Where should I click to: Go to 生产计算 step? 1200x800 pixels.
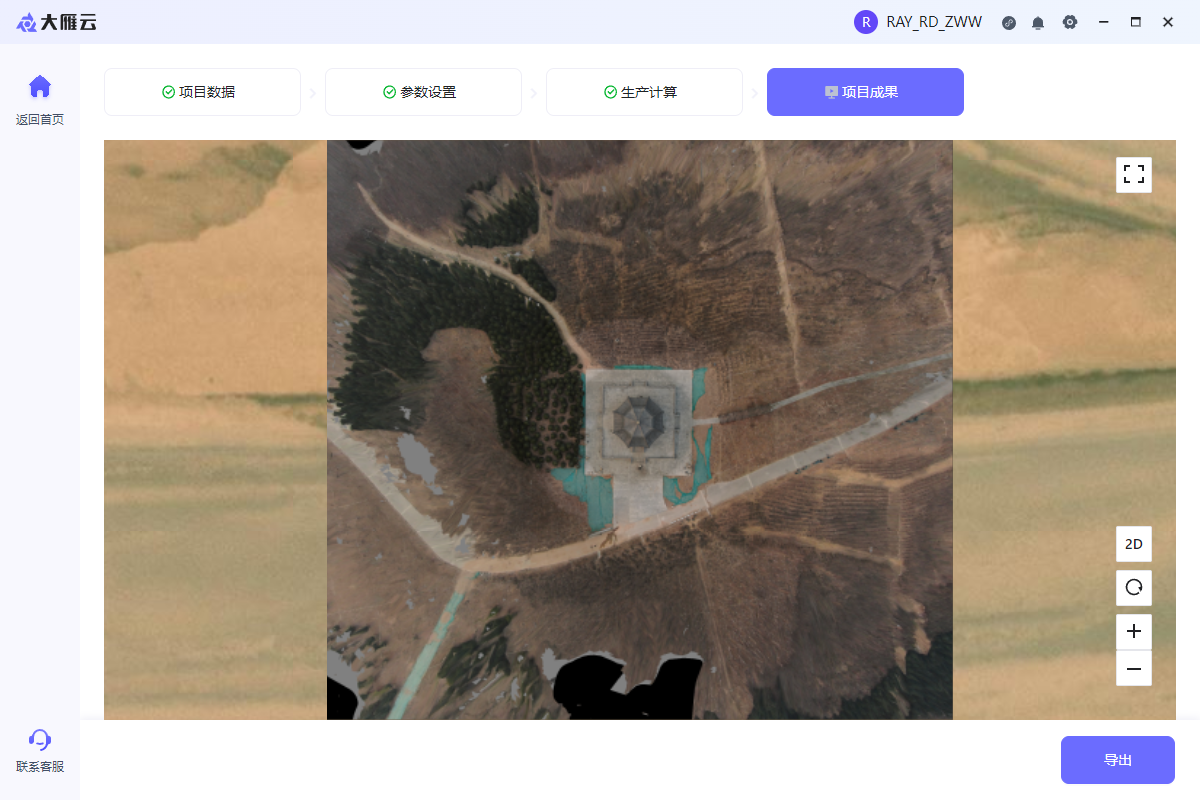point(644,92)
